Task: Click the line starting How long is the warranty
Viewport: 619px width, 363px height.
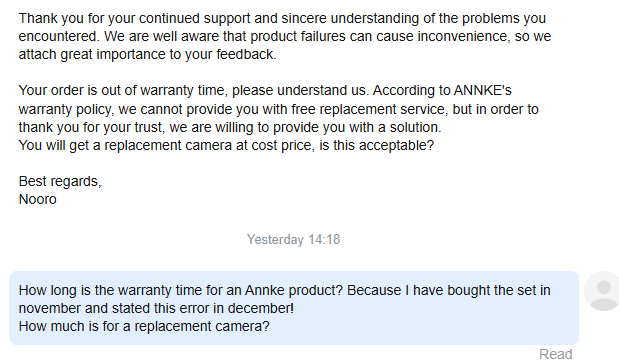Action: 285,290
